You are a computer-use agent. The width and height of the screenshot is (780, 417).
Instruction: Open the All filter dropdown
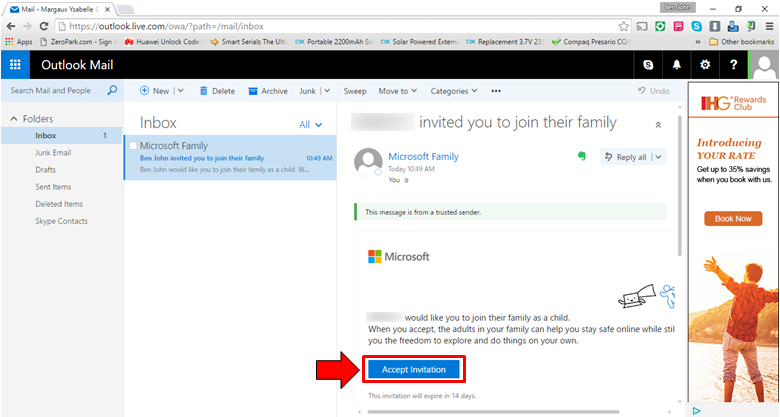311,125
